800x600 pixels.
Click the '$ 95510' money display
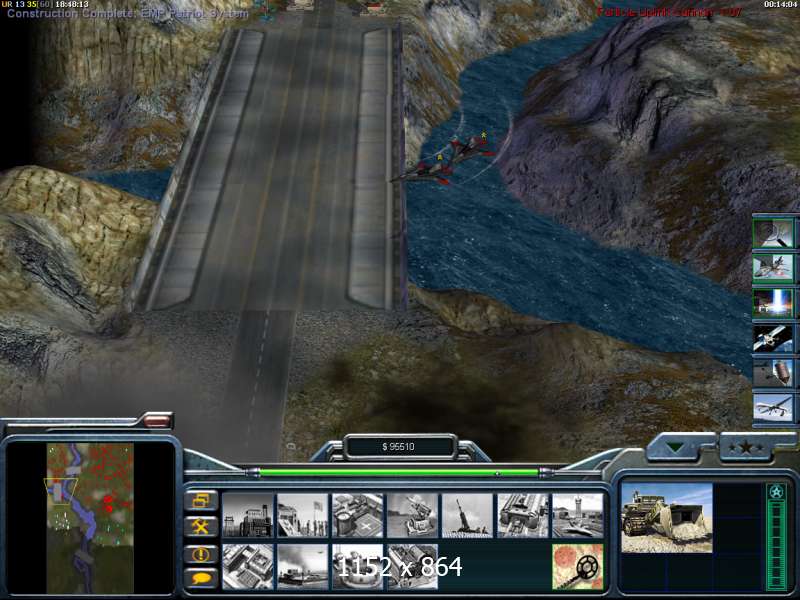[398, 447]
